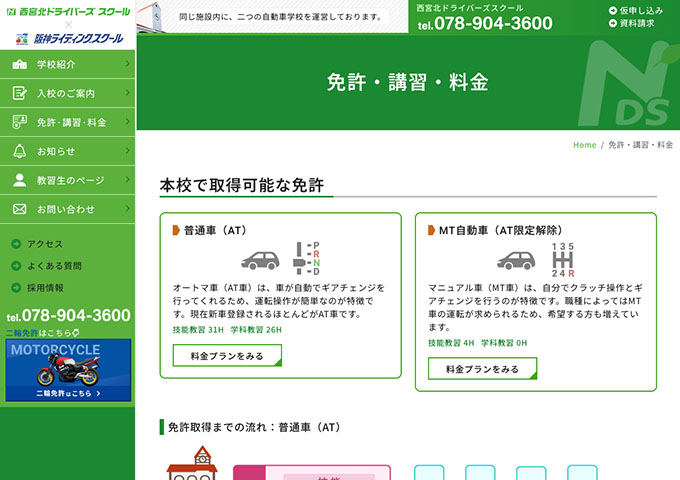Open the 学校紹介 menu item

[x=67, y=64]
